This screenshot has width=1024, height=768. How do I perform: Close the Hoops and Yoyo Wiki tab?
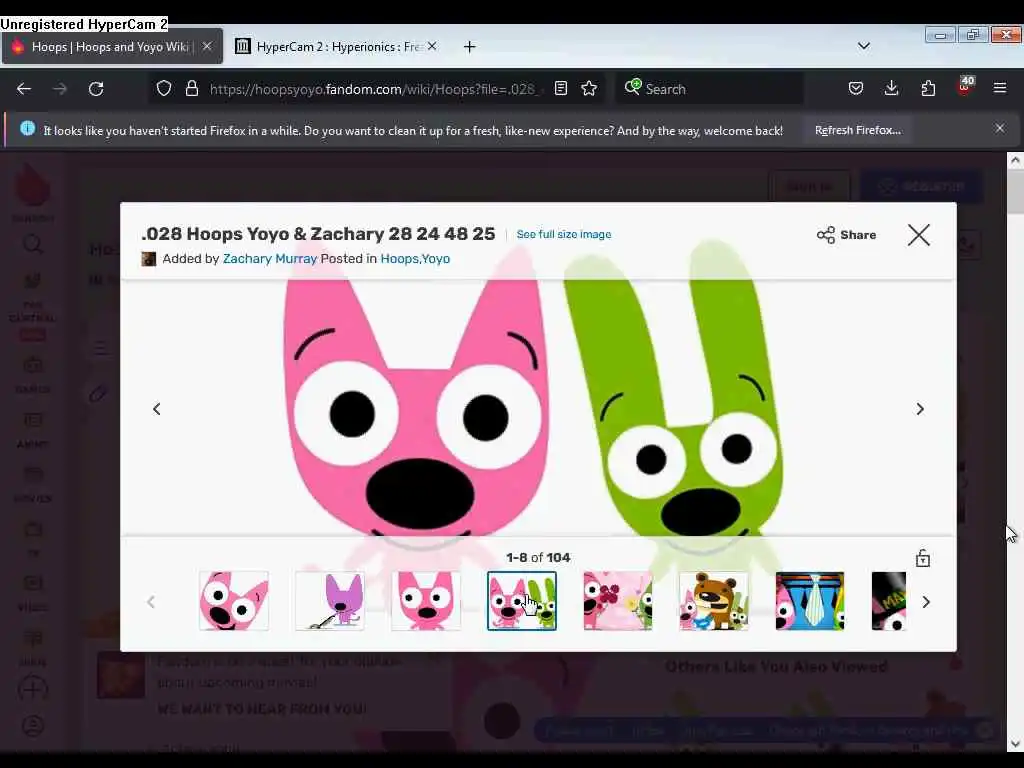[207, 46]
